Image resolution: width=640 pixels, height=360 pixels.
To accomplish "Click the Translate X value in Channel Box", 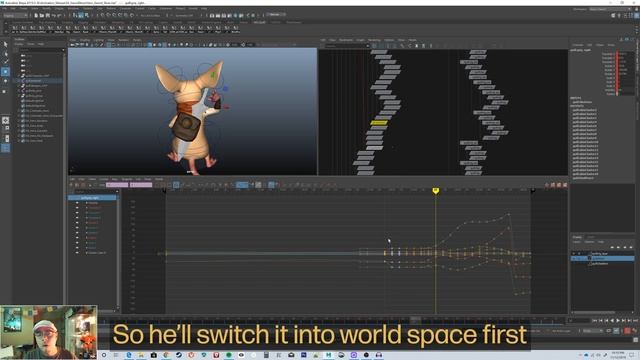I will (x=625, y=53).
